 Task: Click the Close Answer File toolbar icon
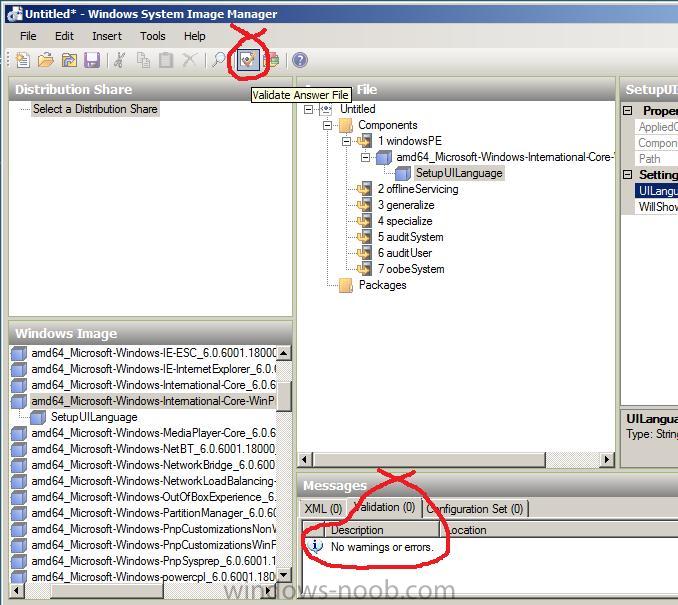[x=69, y=60]
